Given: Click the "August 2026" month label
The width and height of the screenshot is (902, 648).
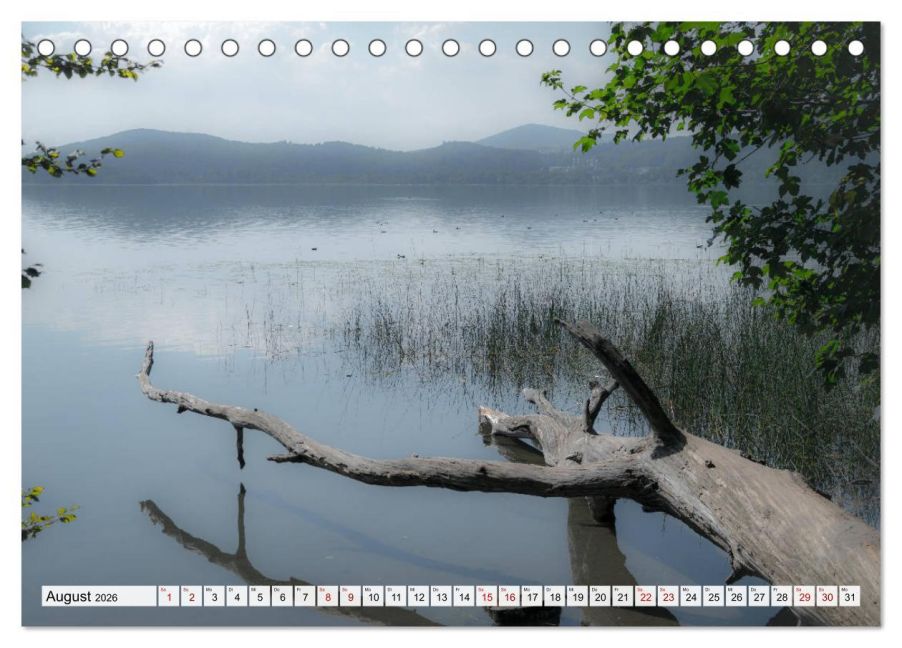Looking at the screenshot, I should 82,597.
